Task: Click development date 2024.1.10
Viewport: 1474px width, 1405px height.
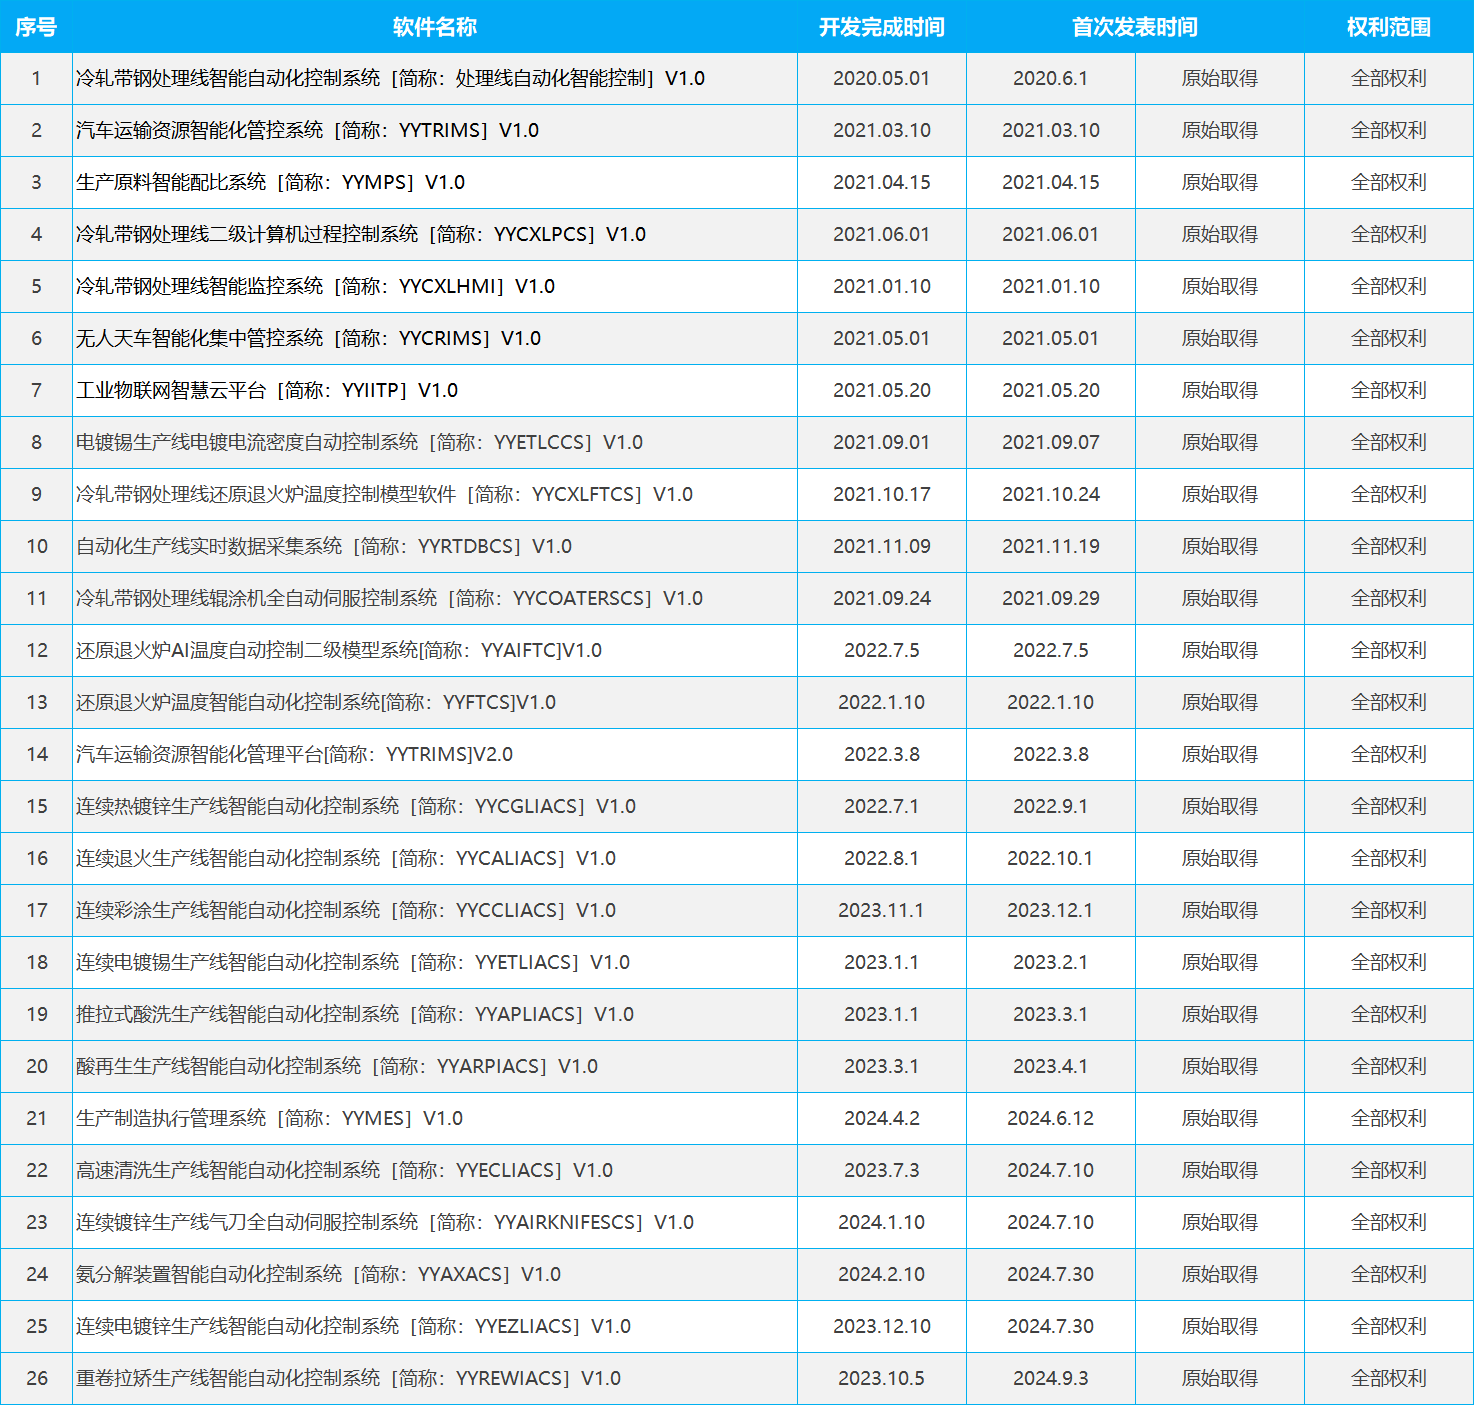Action: (882, 1223)
